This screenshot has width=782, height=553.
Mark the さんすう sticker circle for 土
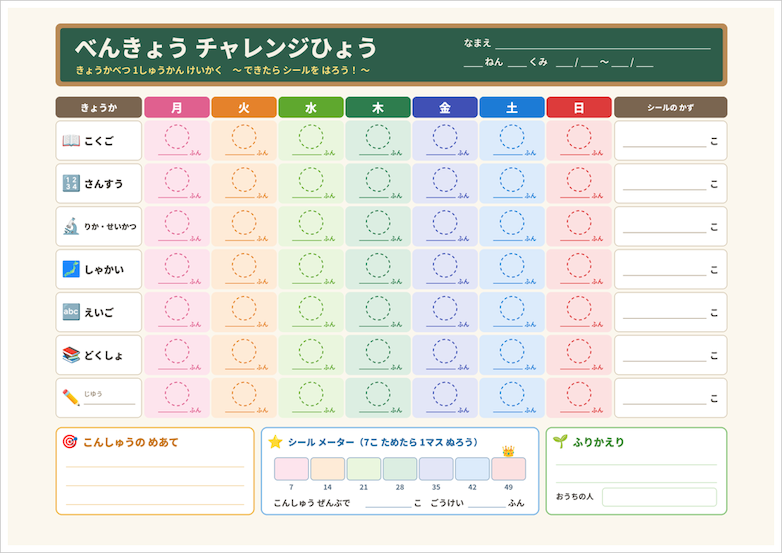(512, 180)
